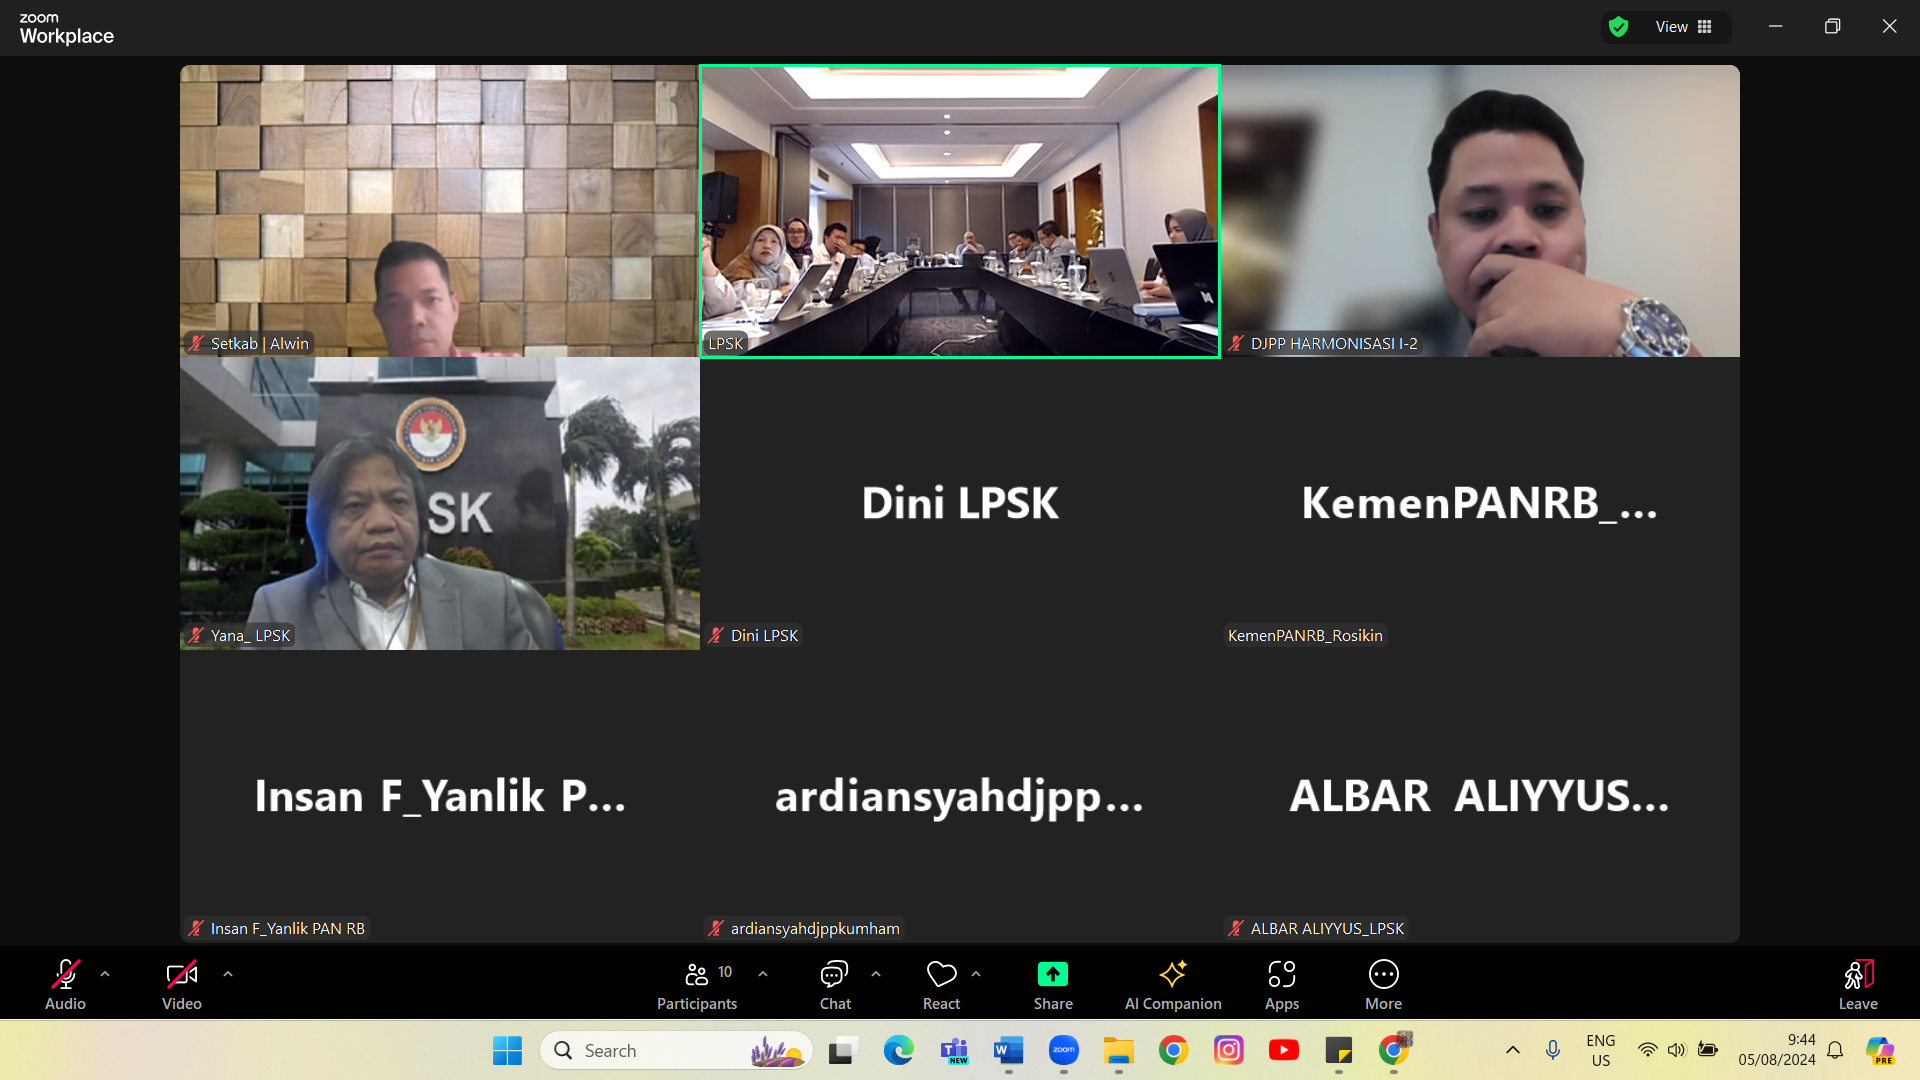The height and width of the screenshot is (1080, 1920).
Task: Open Copilot preview icon in taskbar
Action: [1880, 1050]
